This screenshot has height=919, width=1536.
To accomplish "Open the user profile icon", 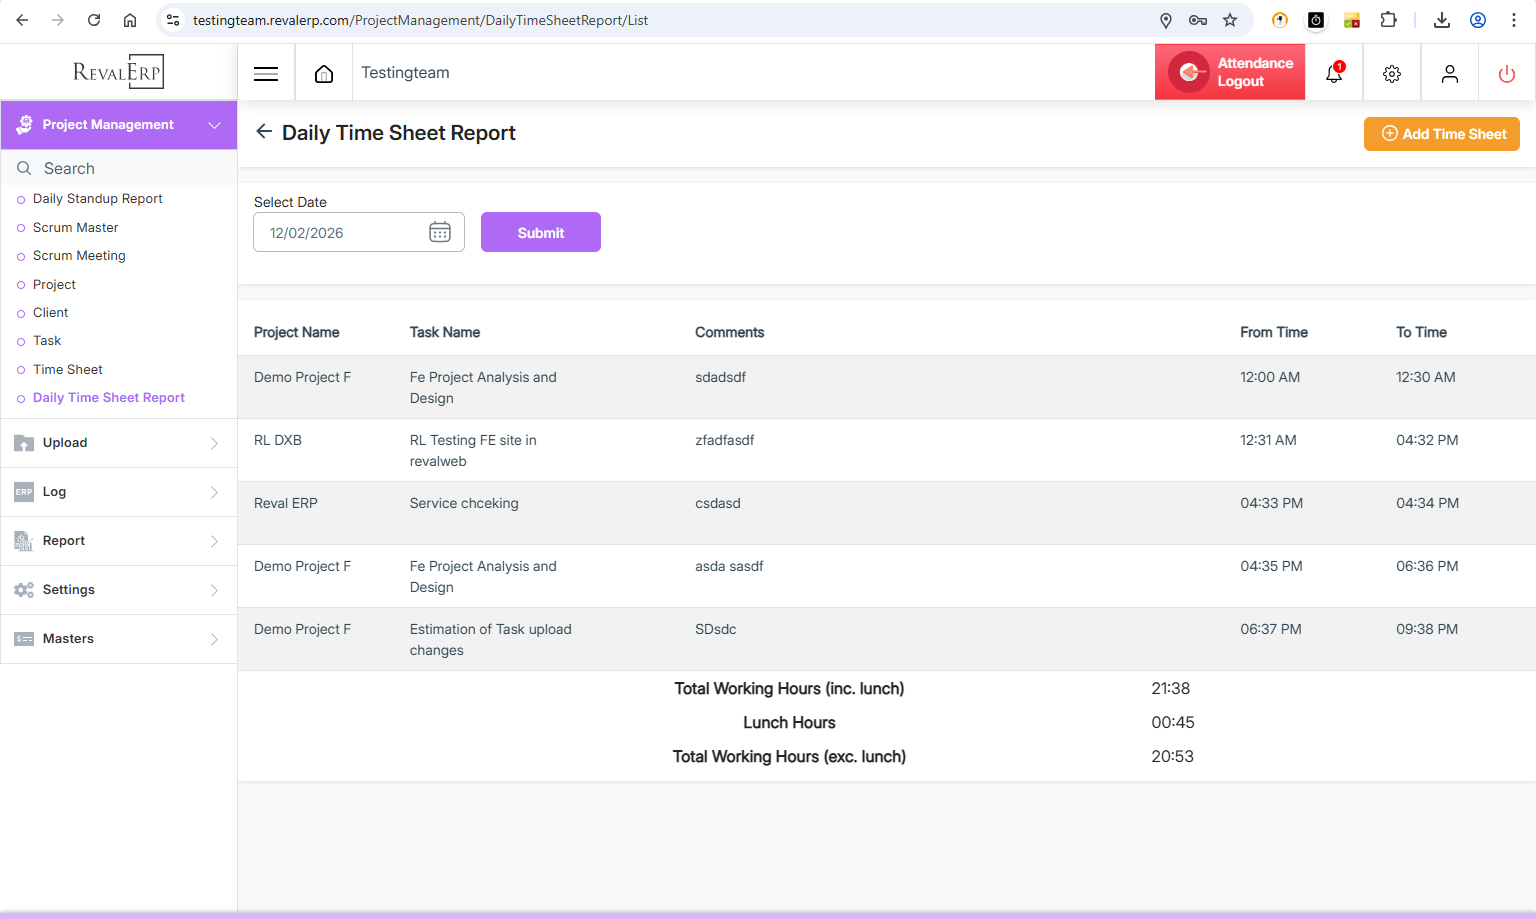I will pos(1449,73).
